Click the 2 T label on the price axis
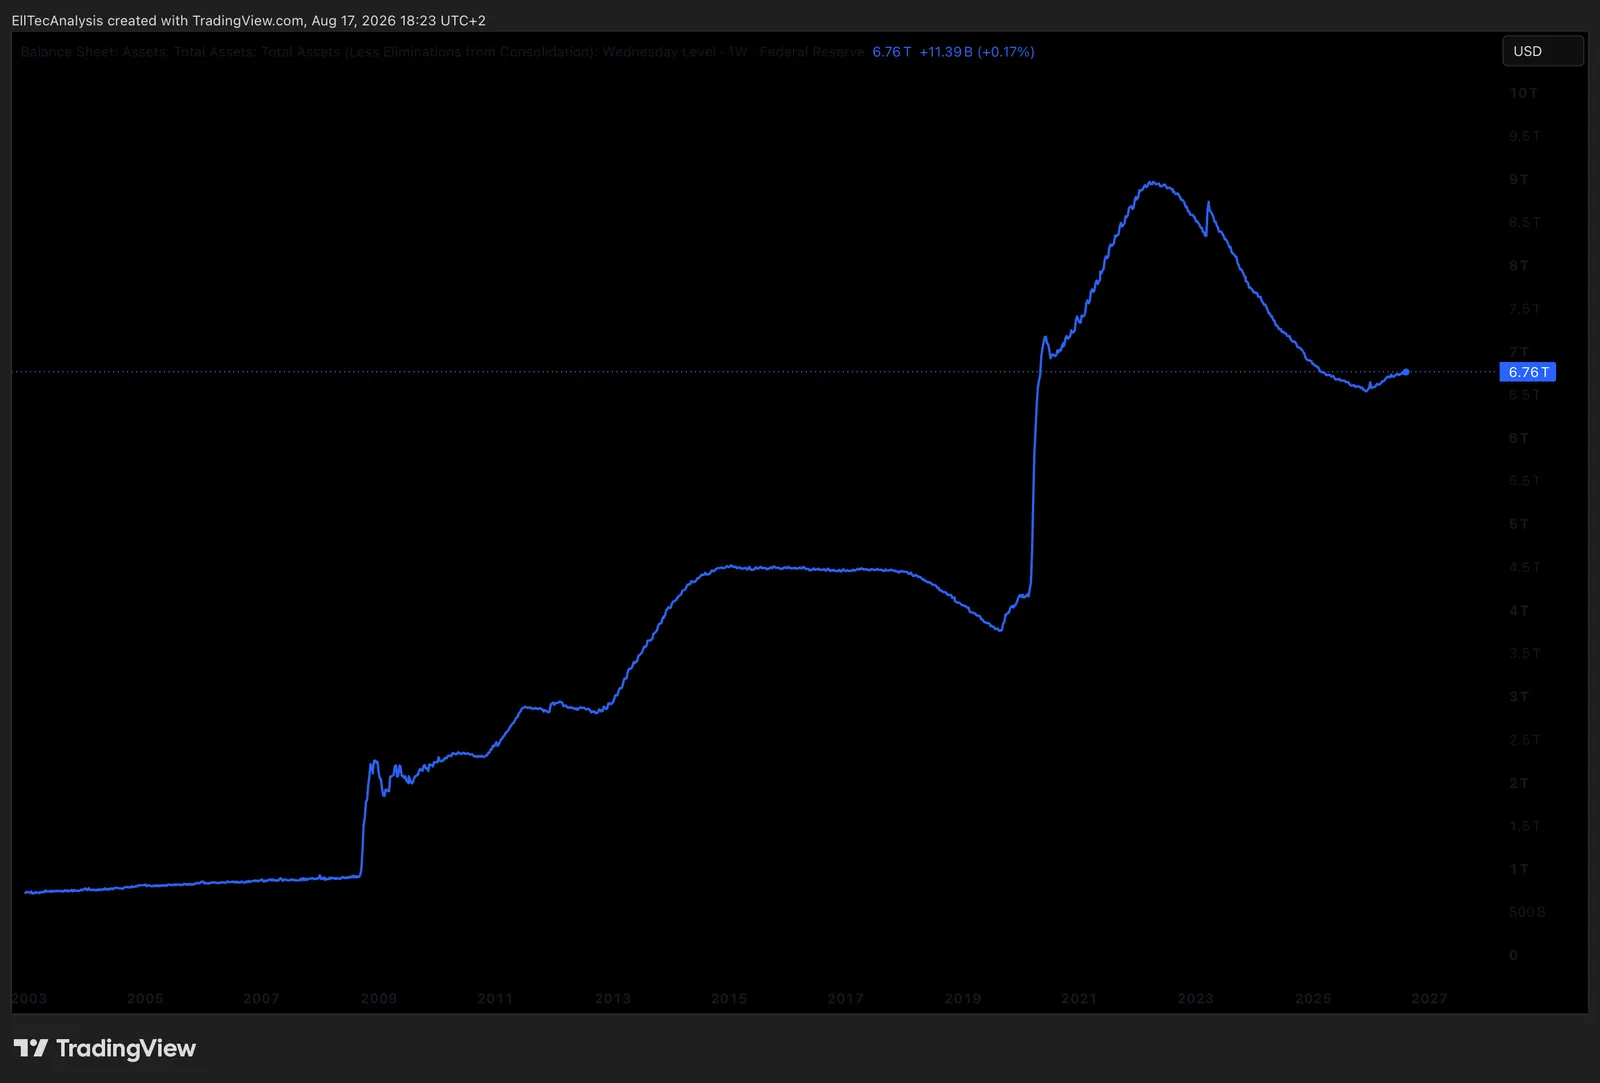Image resolution: width=1600 pixels, height=1083 pixels. [1519, 783]
